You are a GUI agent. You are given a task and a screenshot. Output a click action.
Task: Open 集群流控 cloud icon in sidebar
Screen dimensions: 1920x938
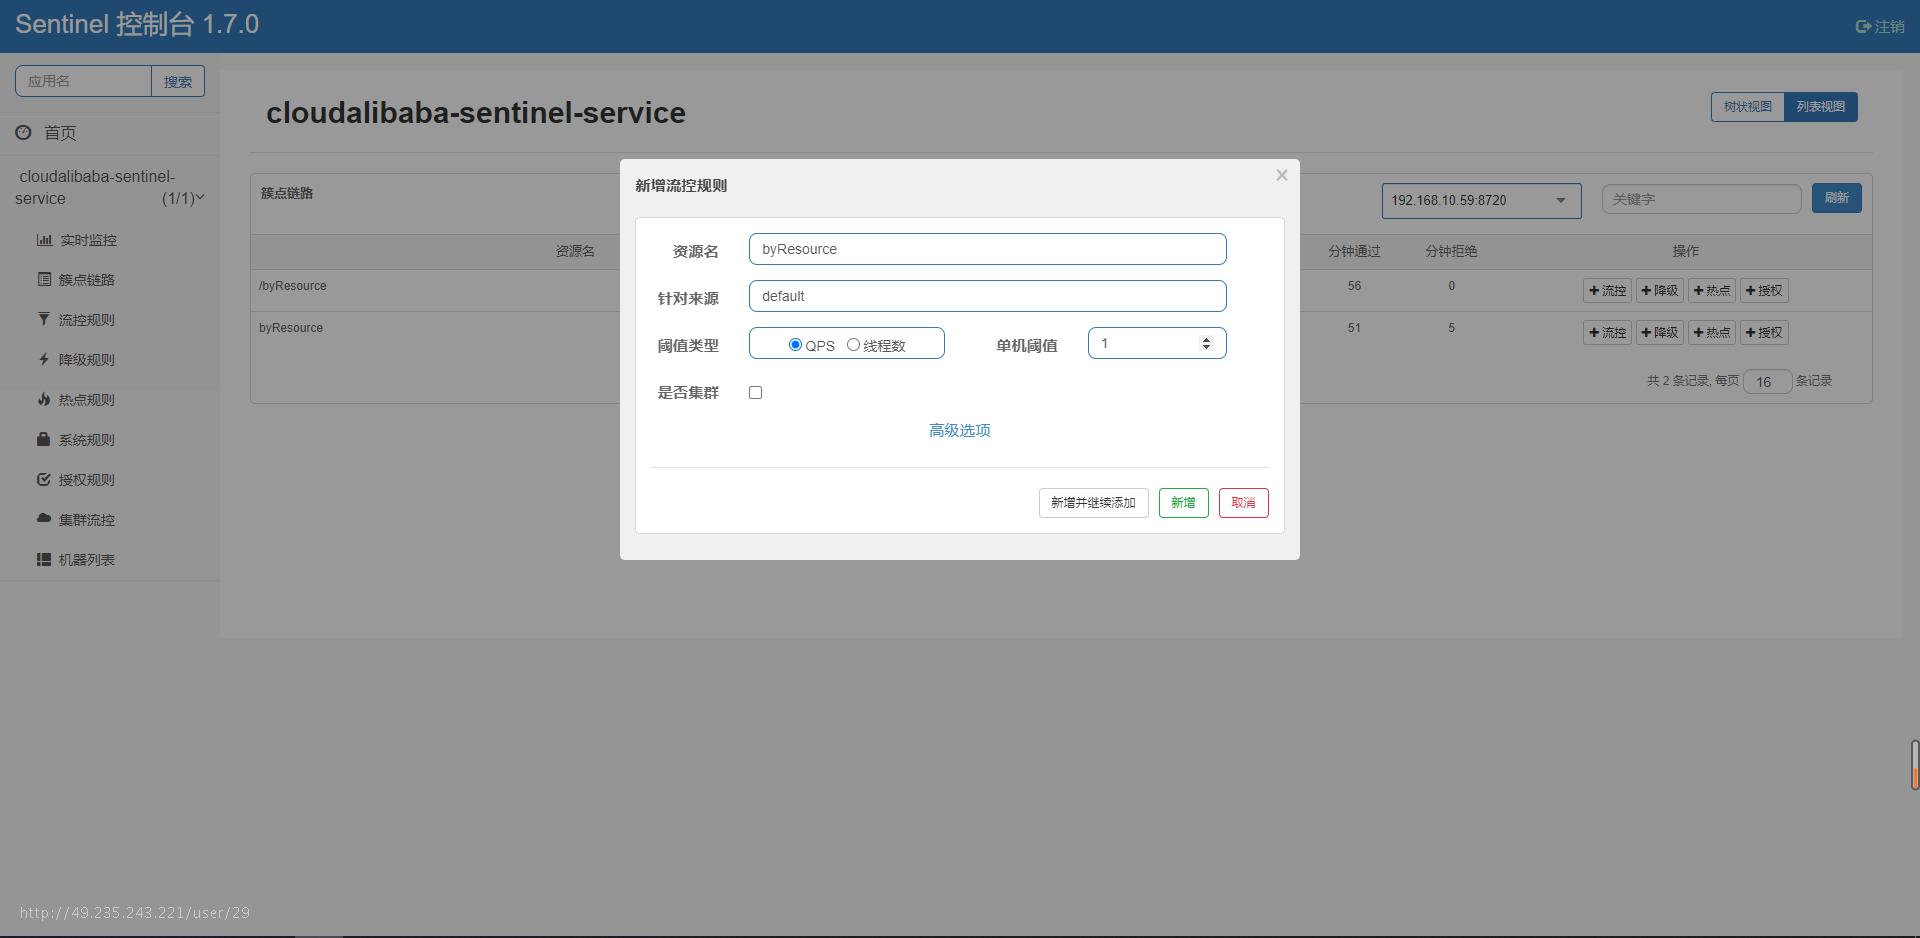(44, 519)
